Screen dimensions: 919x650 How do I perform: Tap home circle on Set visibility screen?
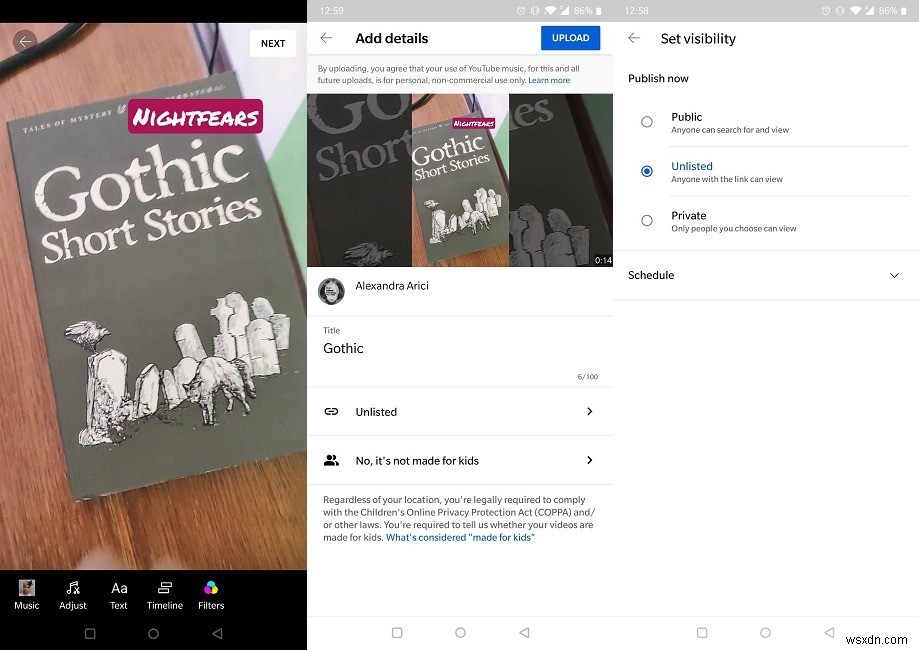pyautogui.click(x=765, y=633)
